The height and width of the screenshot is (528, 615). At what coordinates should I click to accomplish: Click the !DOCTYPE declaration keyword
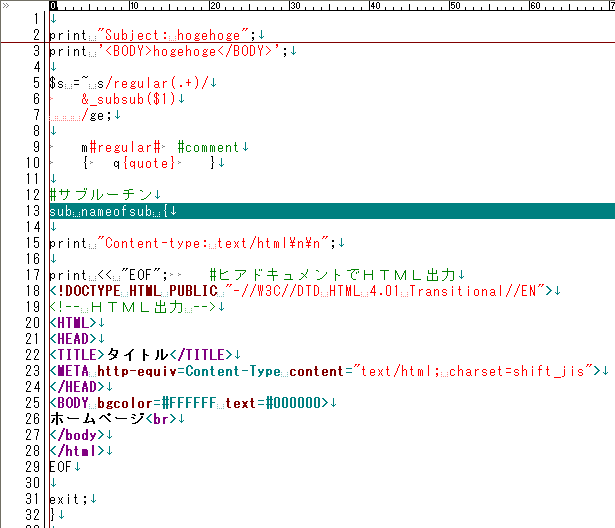91,290
